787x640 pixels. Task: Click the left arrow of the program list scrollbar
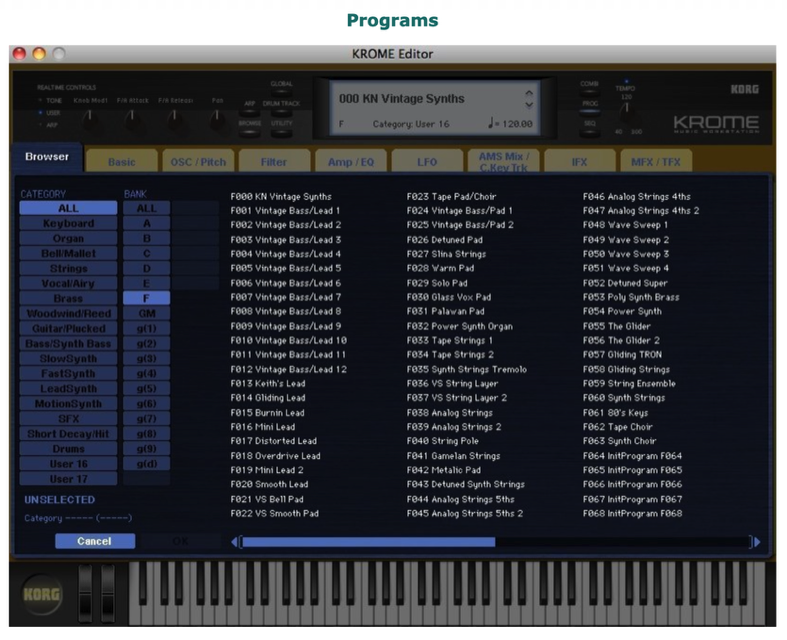tap(234, 542)
